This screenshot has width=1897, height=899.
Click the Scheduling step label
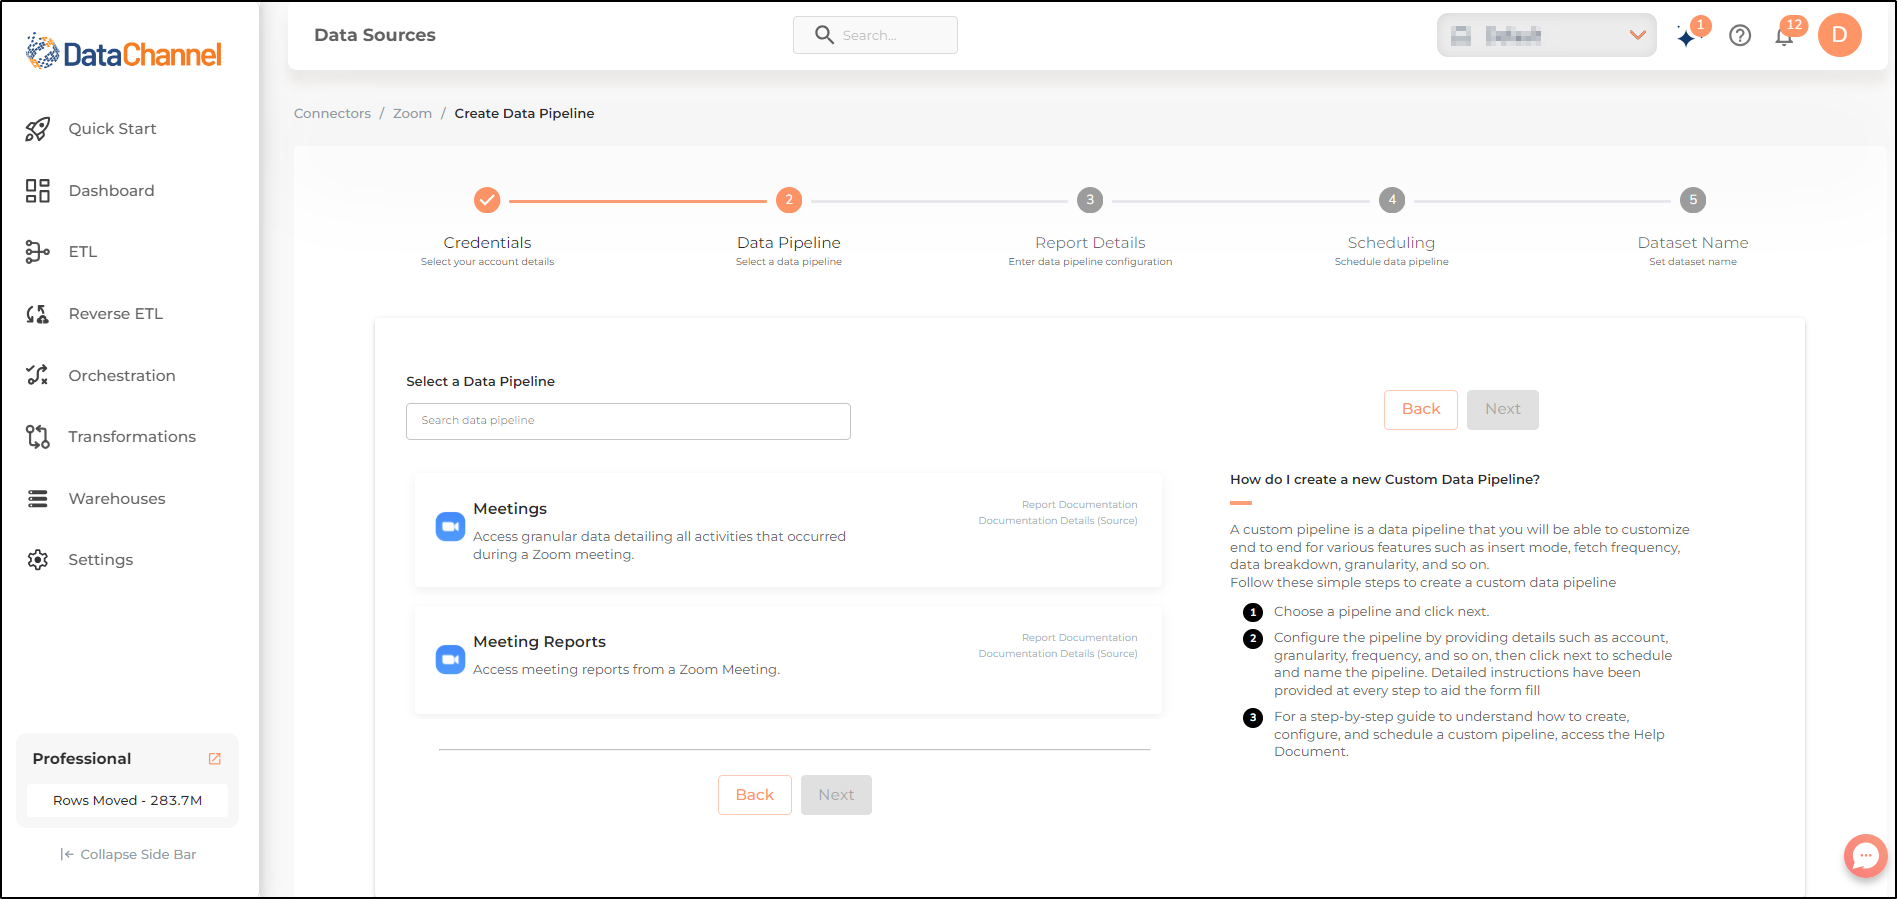coord(1391,243)
